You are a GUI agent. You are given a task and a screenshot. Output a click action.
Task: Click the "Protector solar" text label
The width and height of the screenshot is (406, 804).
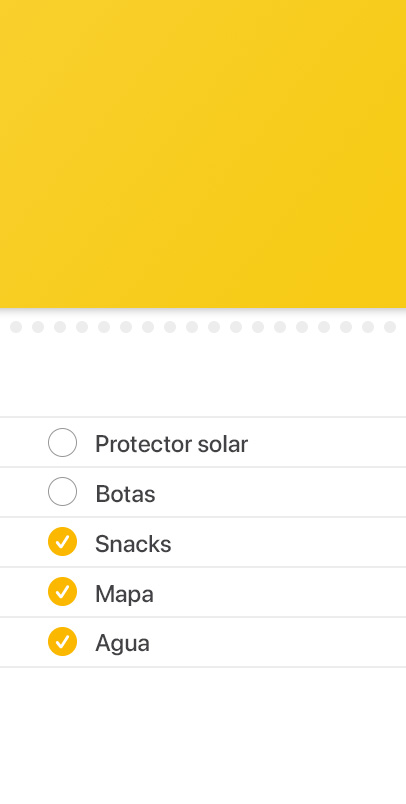[171, 444]
